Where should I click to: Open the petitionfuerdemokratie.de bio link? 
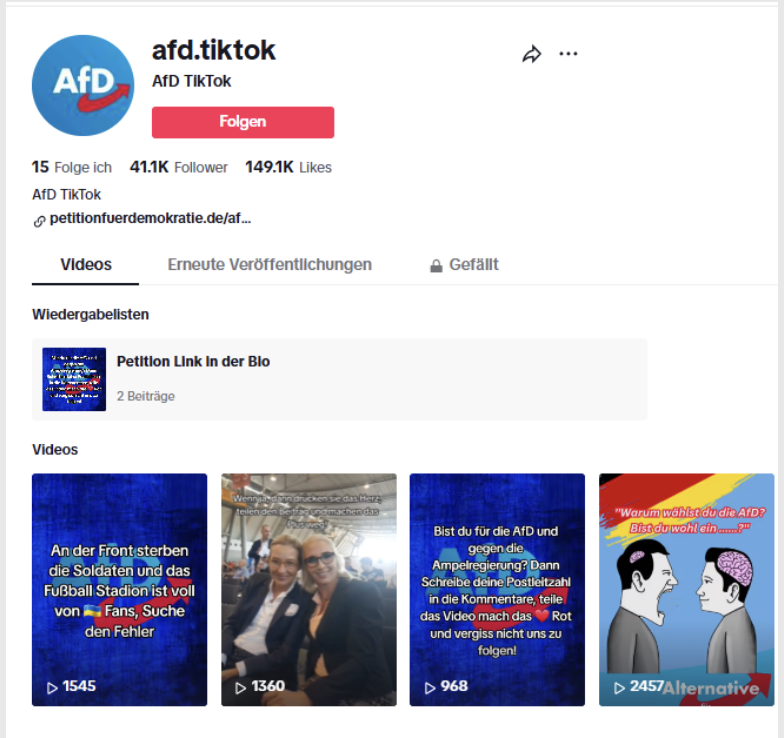[x=150, y=218]
